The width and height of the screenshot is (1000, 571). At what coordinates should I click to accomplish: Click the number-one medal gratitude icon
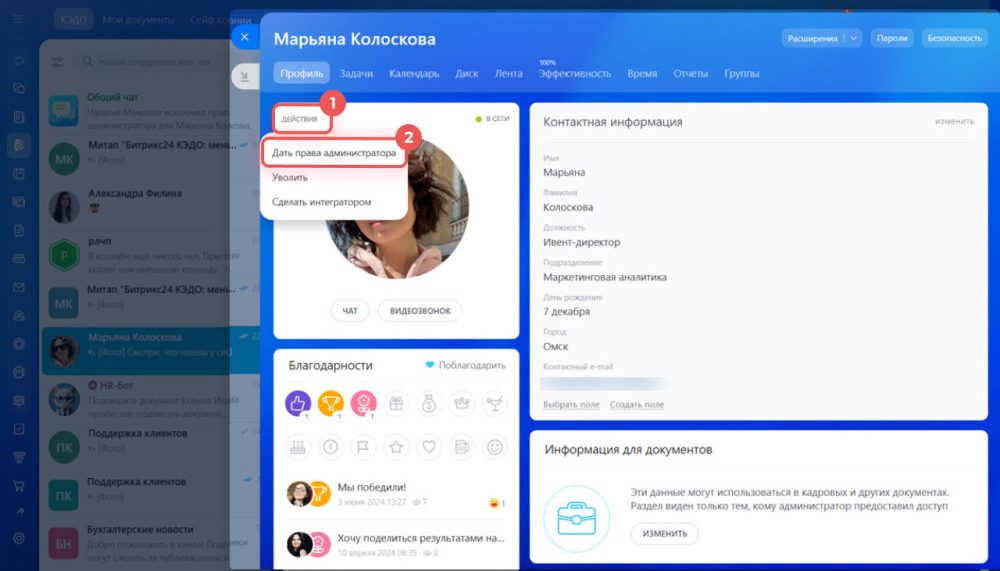tap(330, 447)
